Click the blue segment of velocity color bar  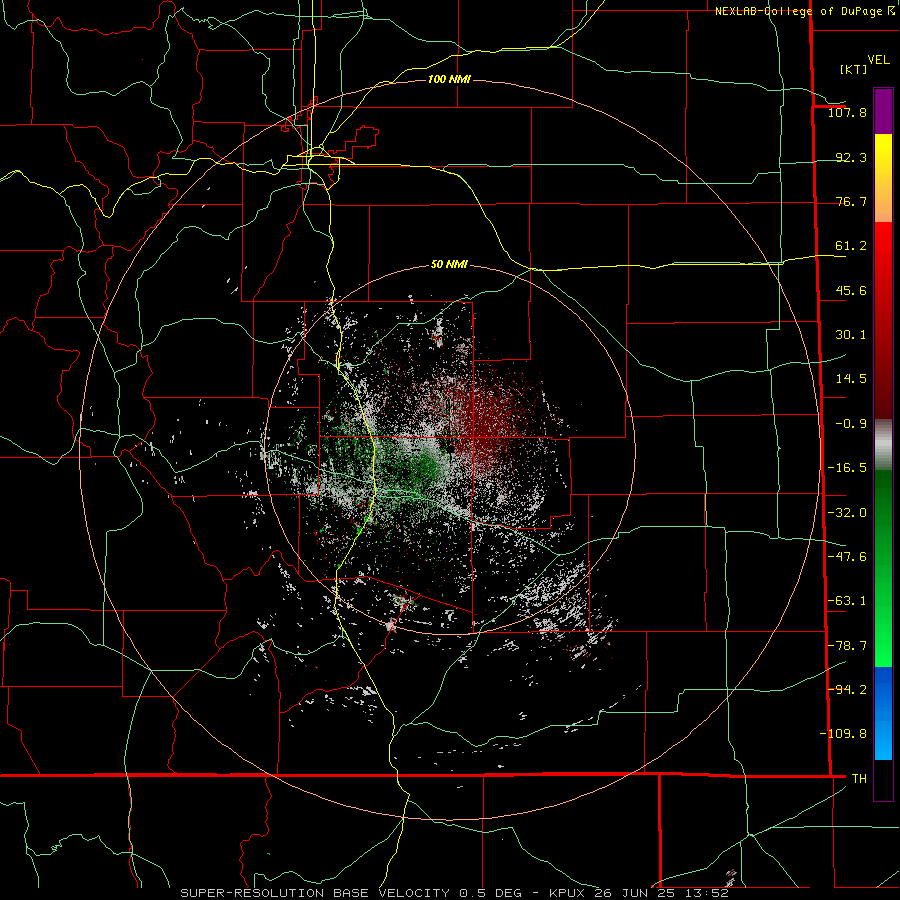click(x=883, y=713)
